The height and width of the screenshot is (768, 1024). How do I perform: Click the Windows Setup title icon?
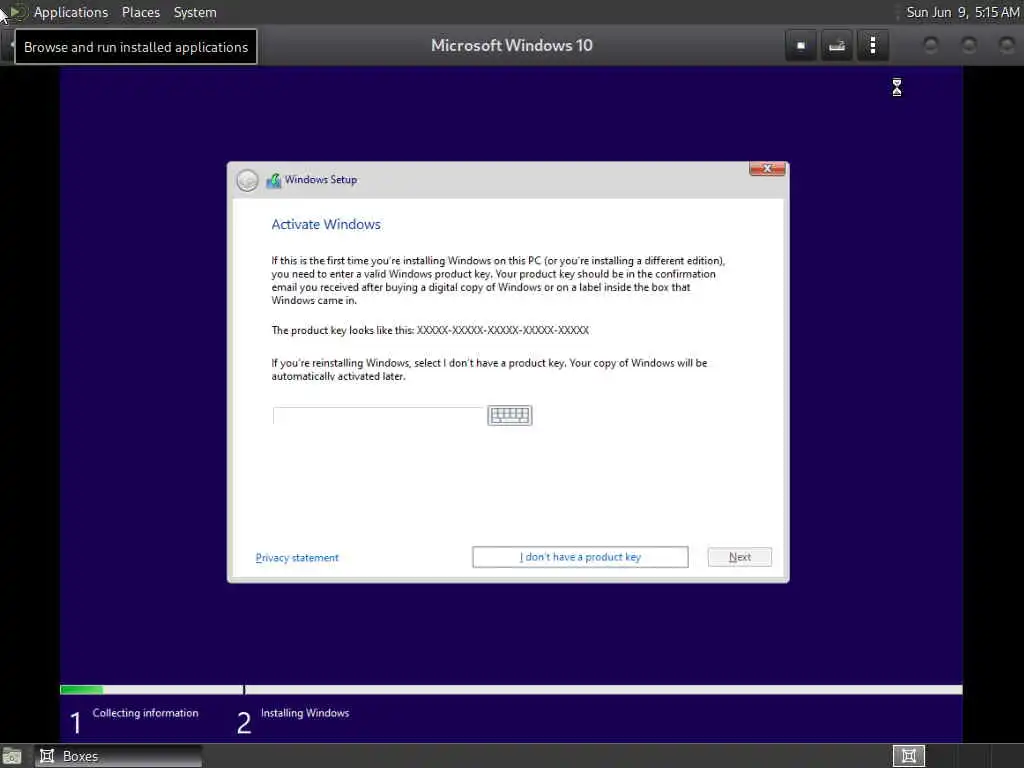click(x=273, y=180)
